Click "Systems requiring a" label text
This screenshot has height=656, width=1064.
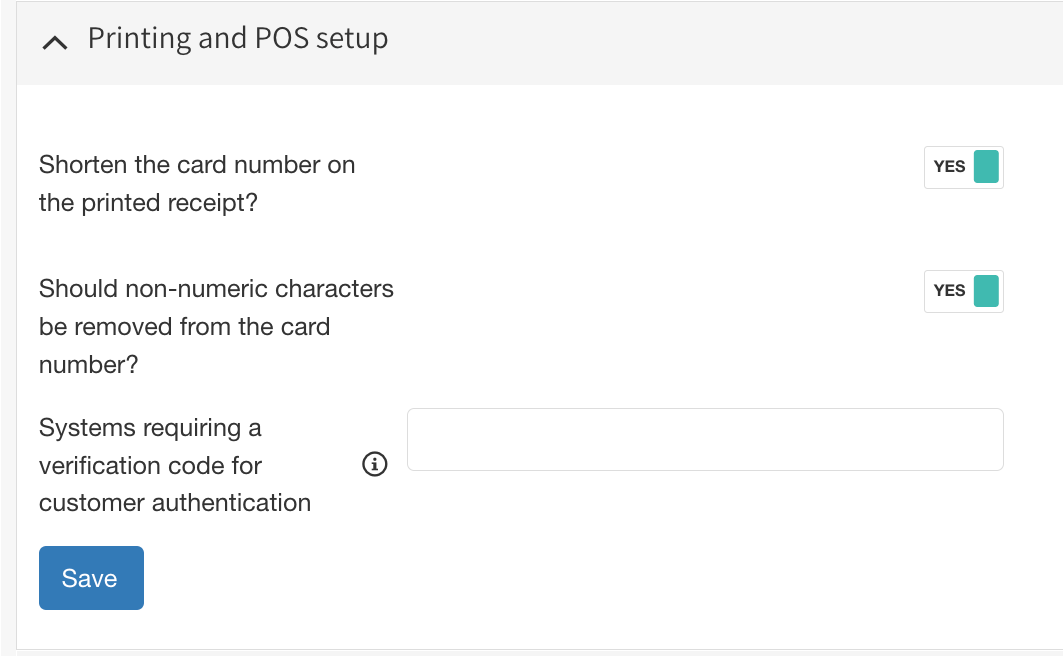[x=150, y=428]
